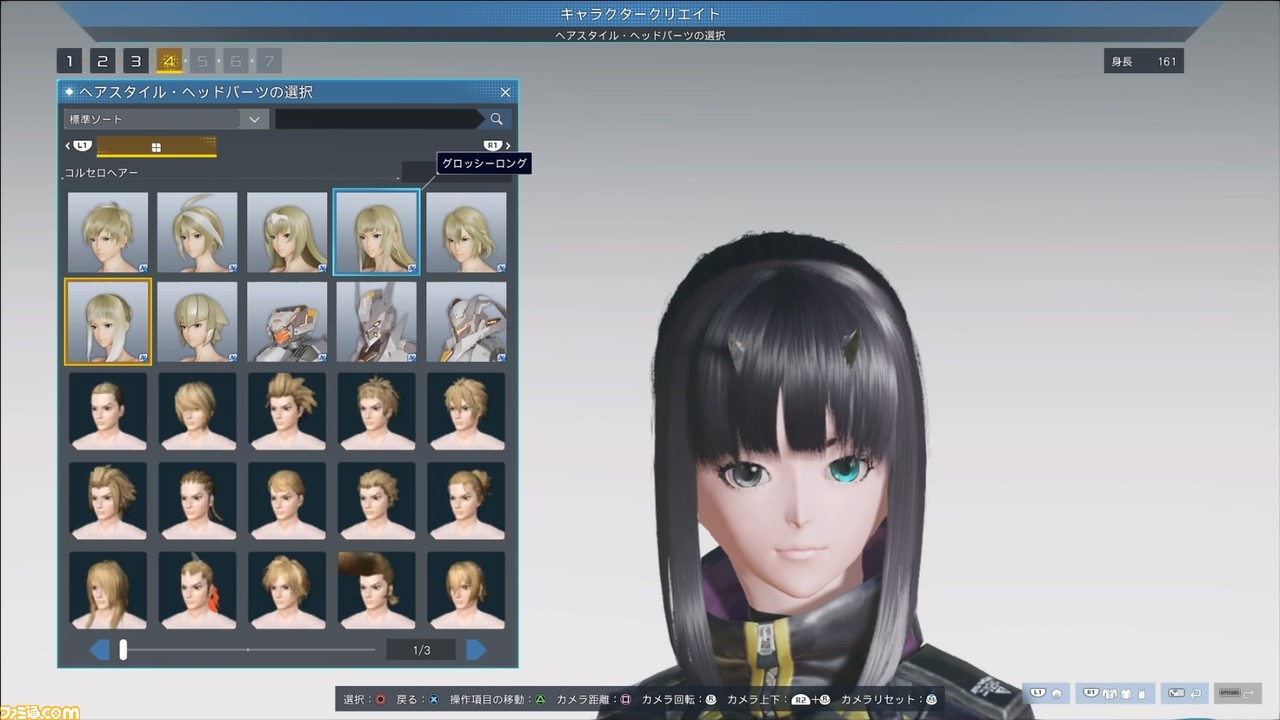Image resolution: width=1280 pixels, height=720 pixels.
Task: Choose the long-haired male hairstyle
Action: coord(108,590)
